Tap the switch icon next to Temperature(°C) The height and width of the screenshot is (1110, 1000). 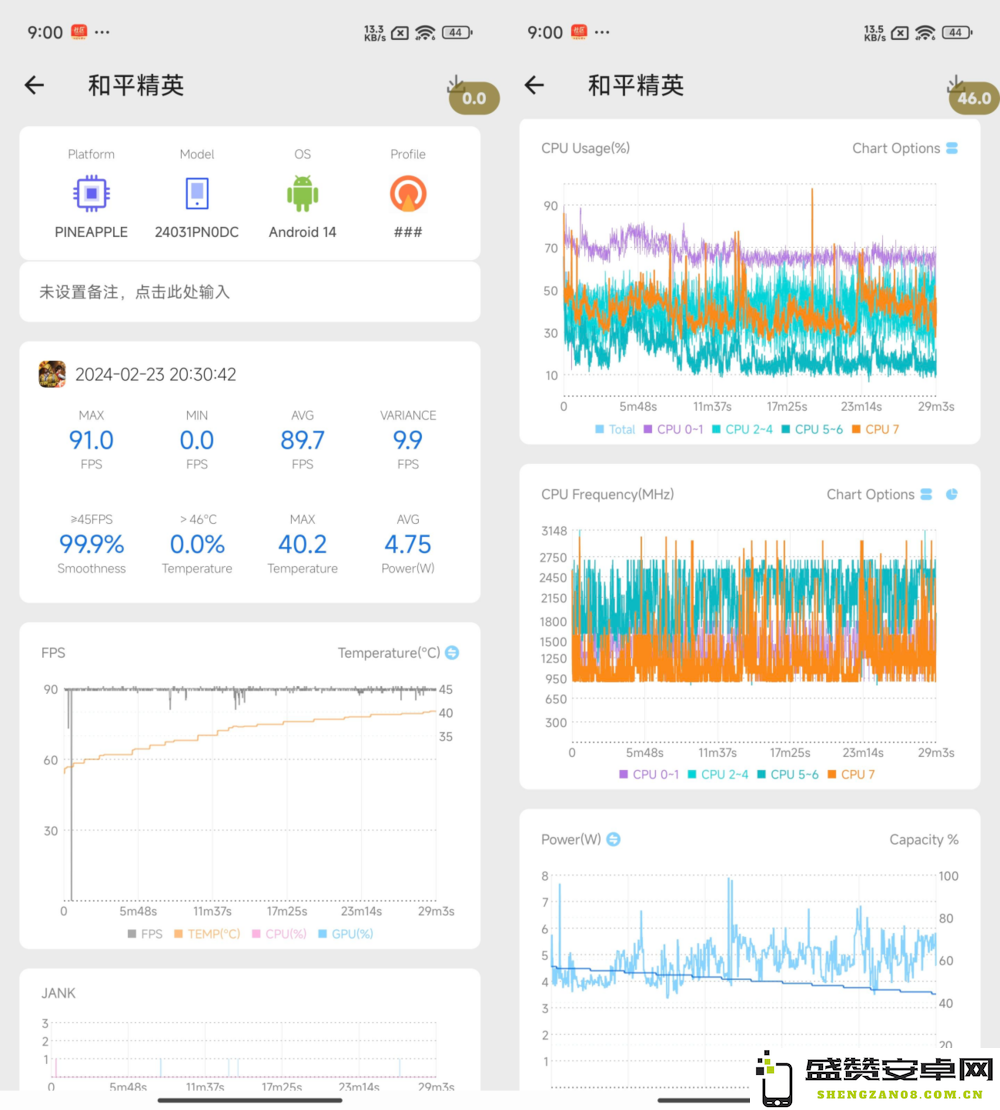pyautogui.click(x=452, y=653)
